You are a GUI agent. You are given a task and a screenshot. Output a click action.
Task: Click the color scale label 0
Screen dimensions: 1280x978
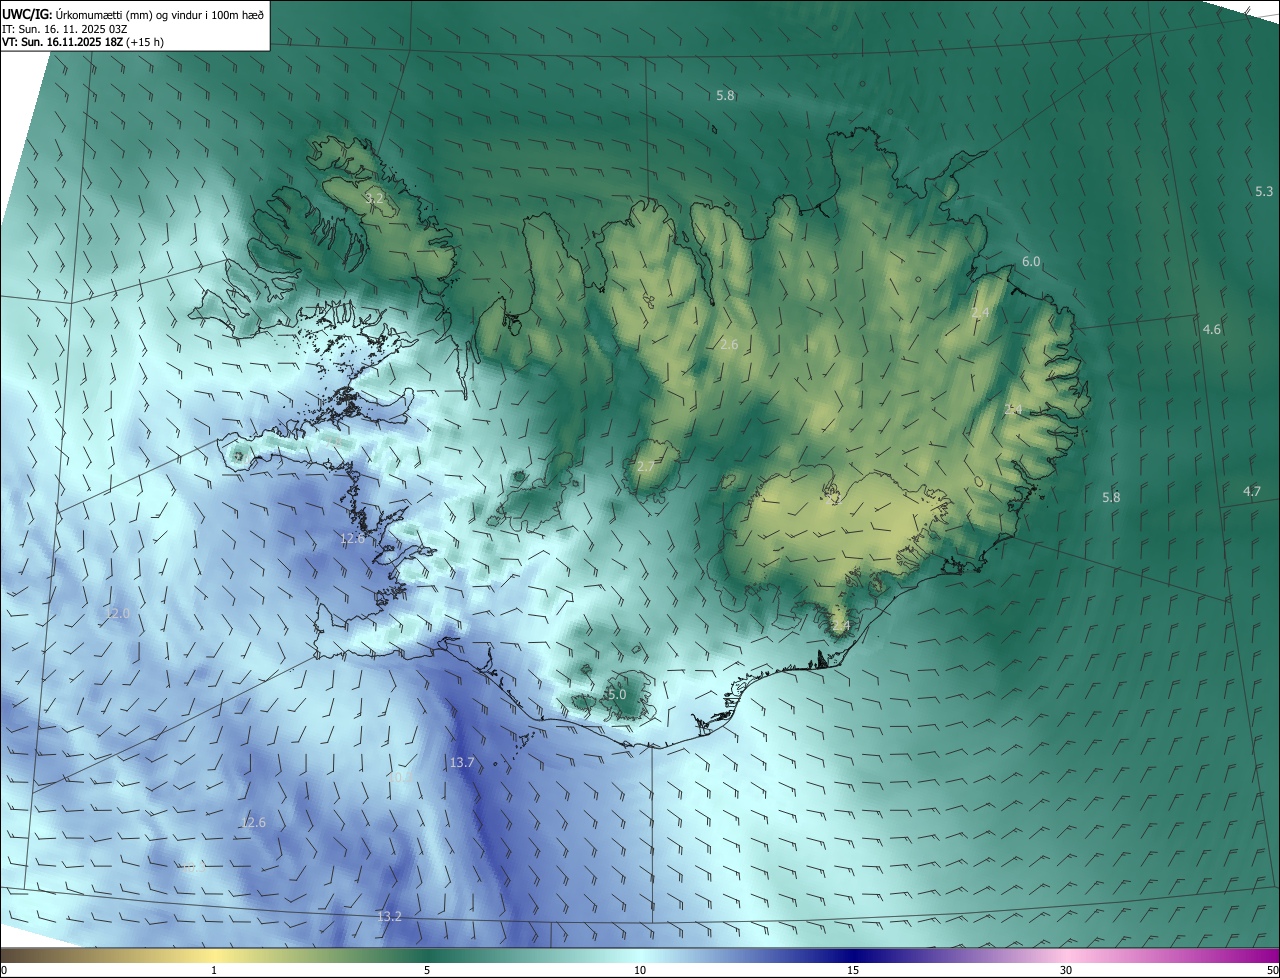click(4, 970)
